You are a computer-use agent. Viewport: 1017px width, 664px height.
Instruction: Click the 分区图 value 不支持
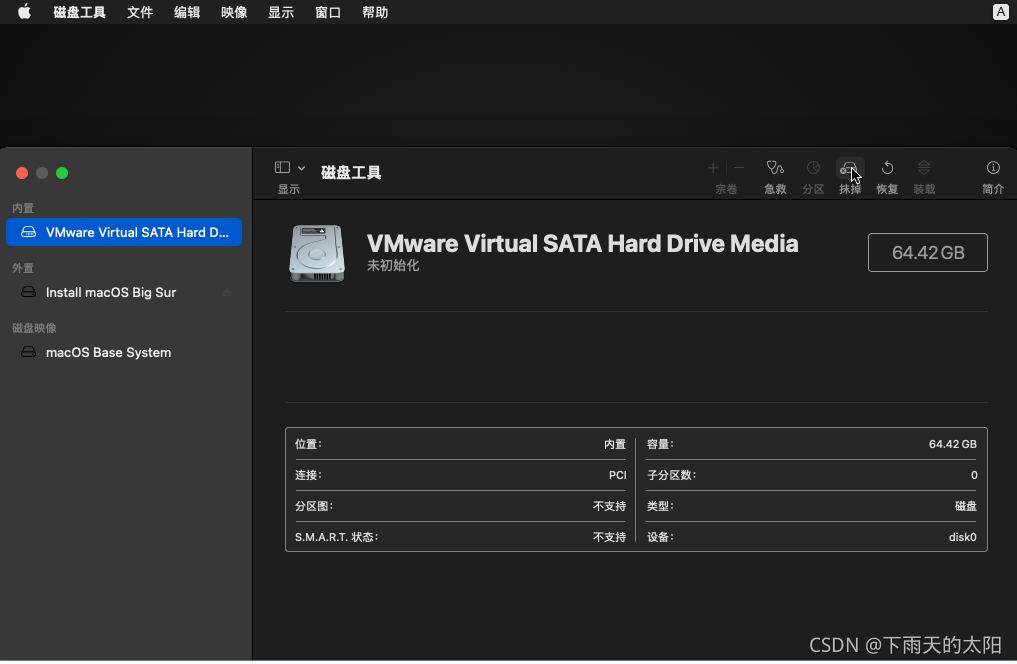[610, 506]
